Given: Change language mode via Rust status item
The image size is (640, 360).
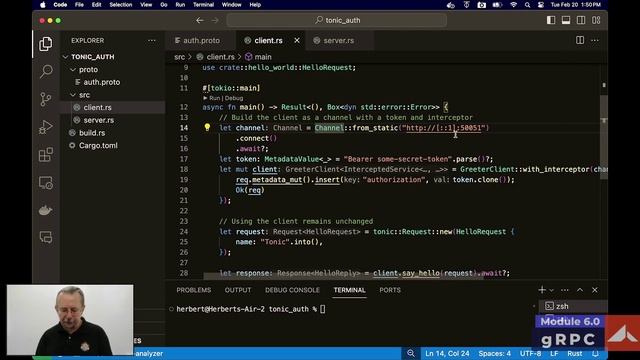Looking at the screenshot, I should pos(574,353).
